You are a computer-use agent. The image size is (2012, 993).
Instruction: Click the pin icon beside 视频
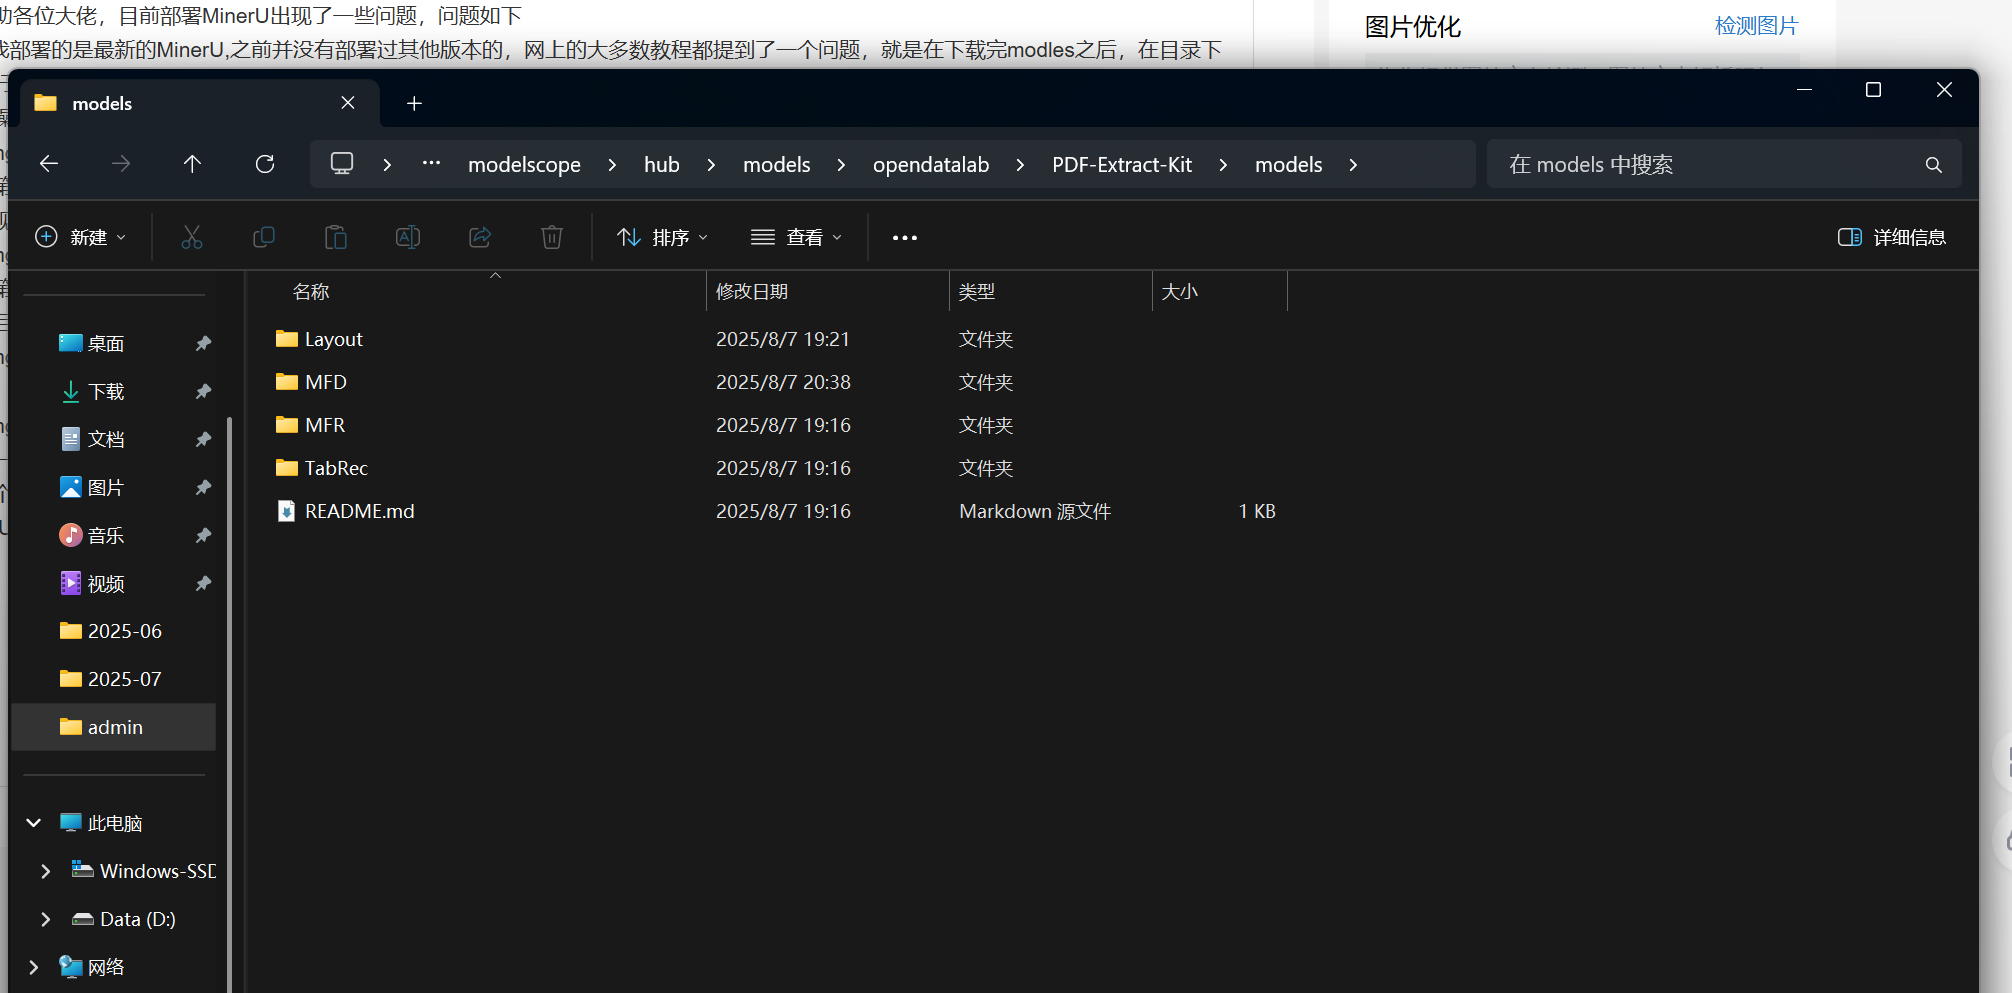pyautogui.click(x=203, y=583)
